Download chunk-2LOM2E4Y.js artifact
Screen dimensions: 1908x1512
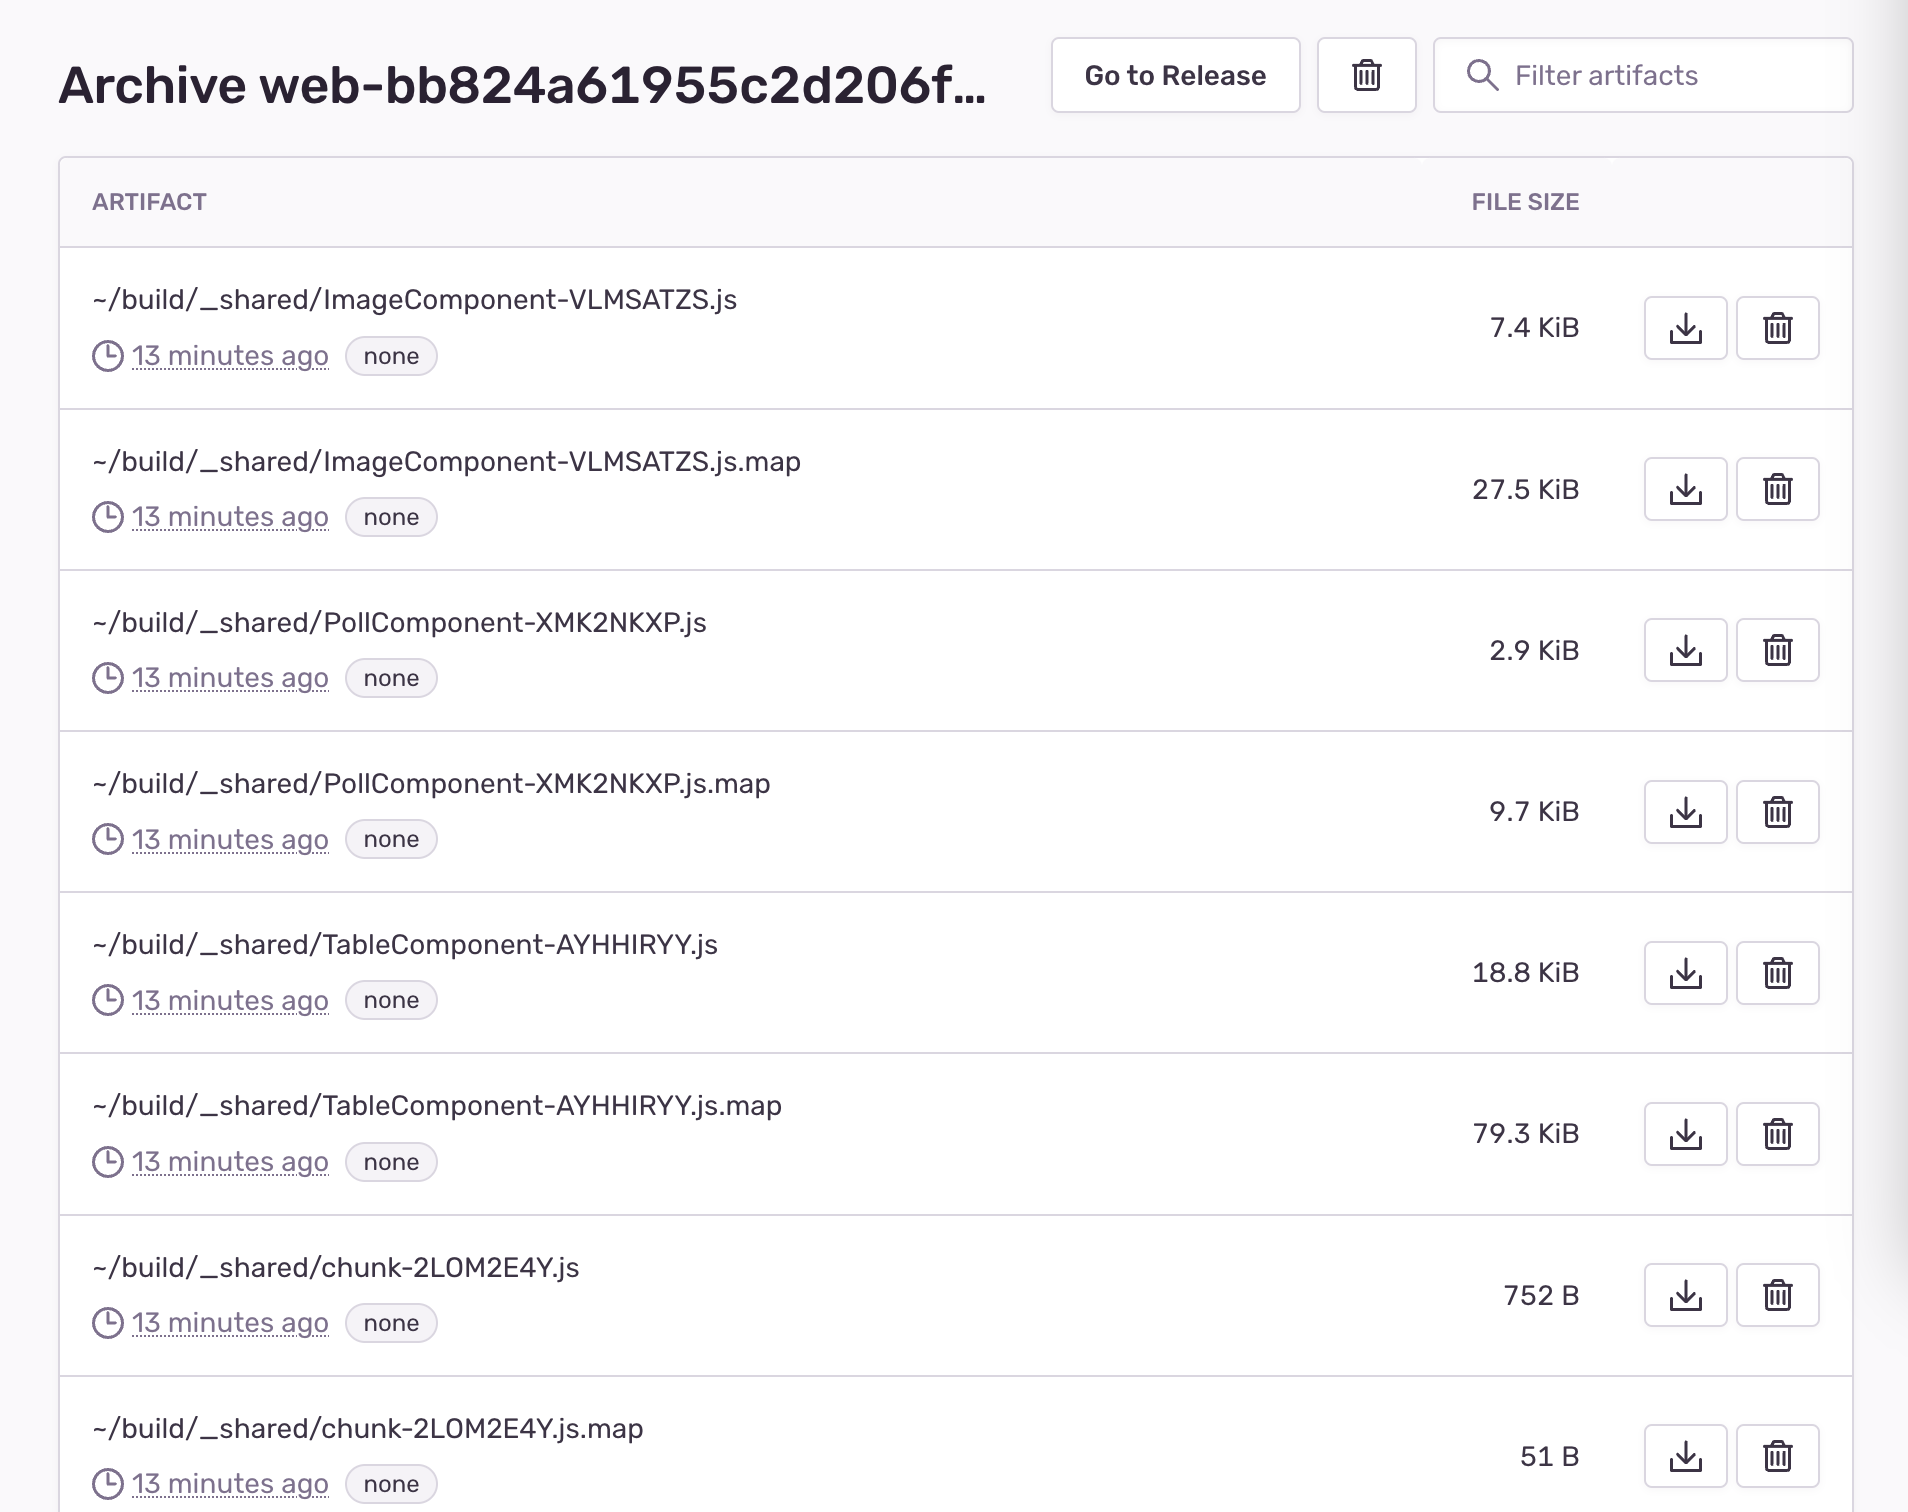click(1685, 1295)
